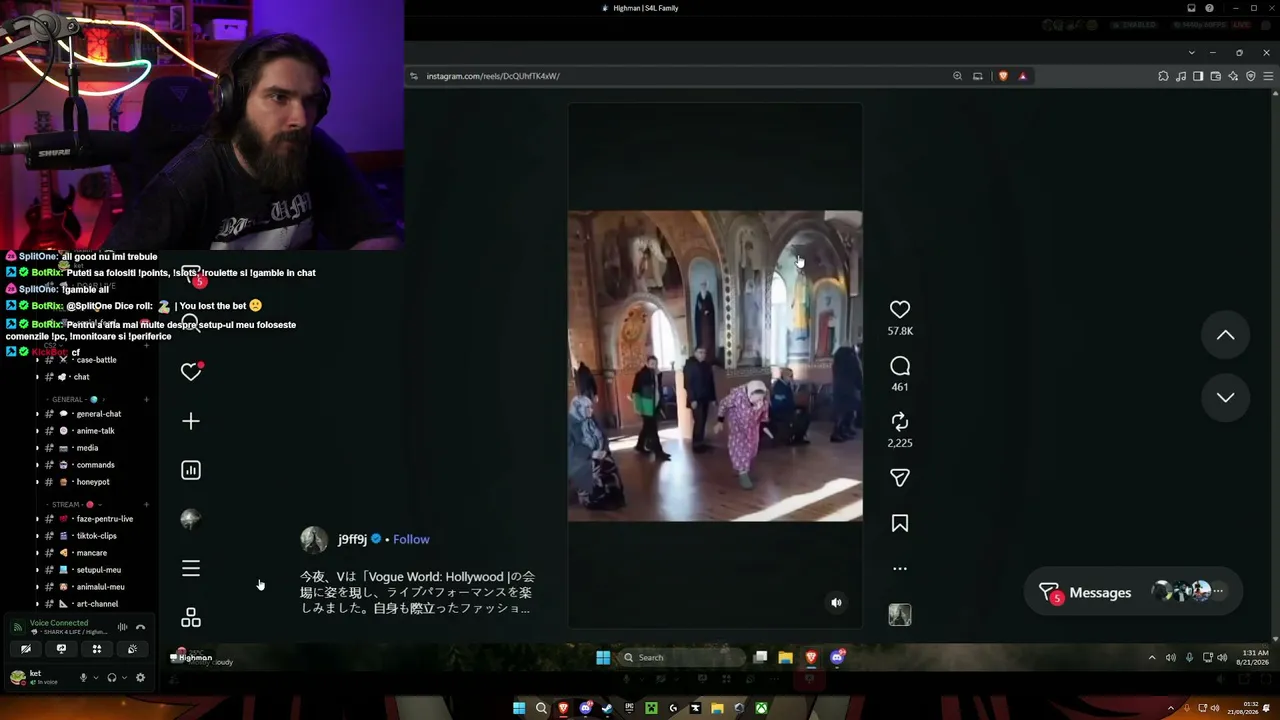Viewport: 1280px width, 720px height.
Task: Add a channel to STREAM category
Action: [x=146, y=505]
